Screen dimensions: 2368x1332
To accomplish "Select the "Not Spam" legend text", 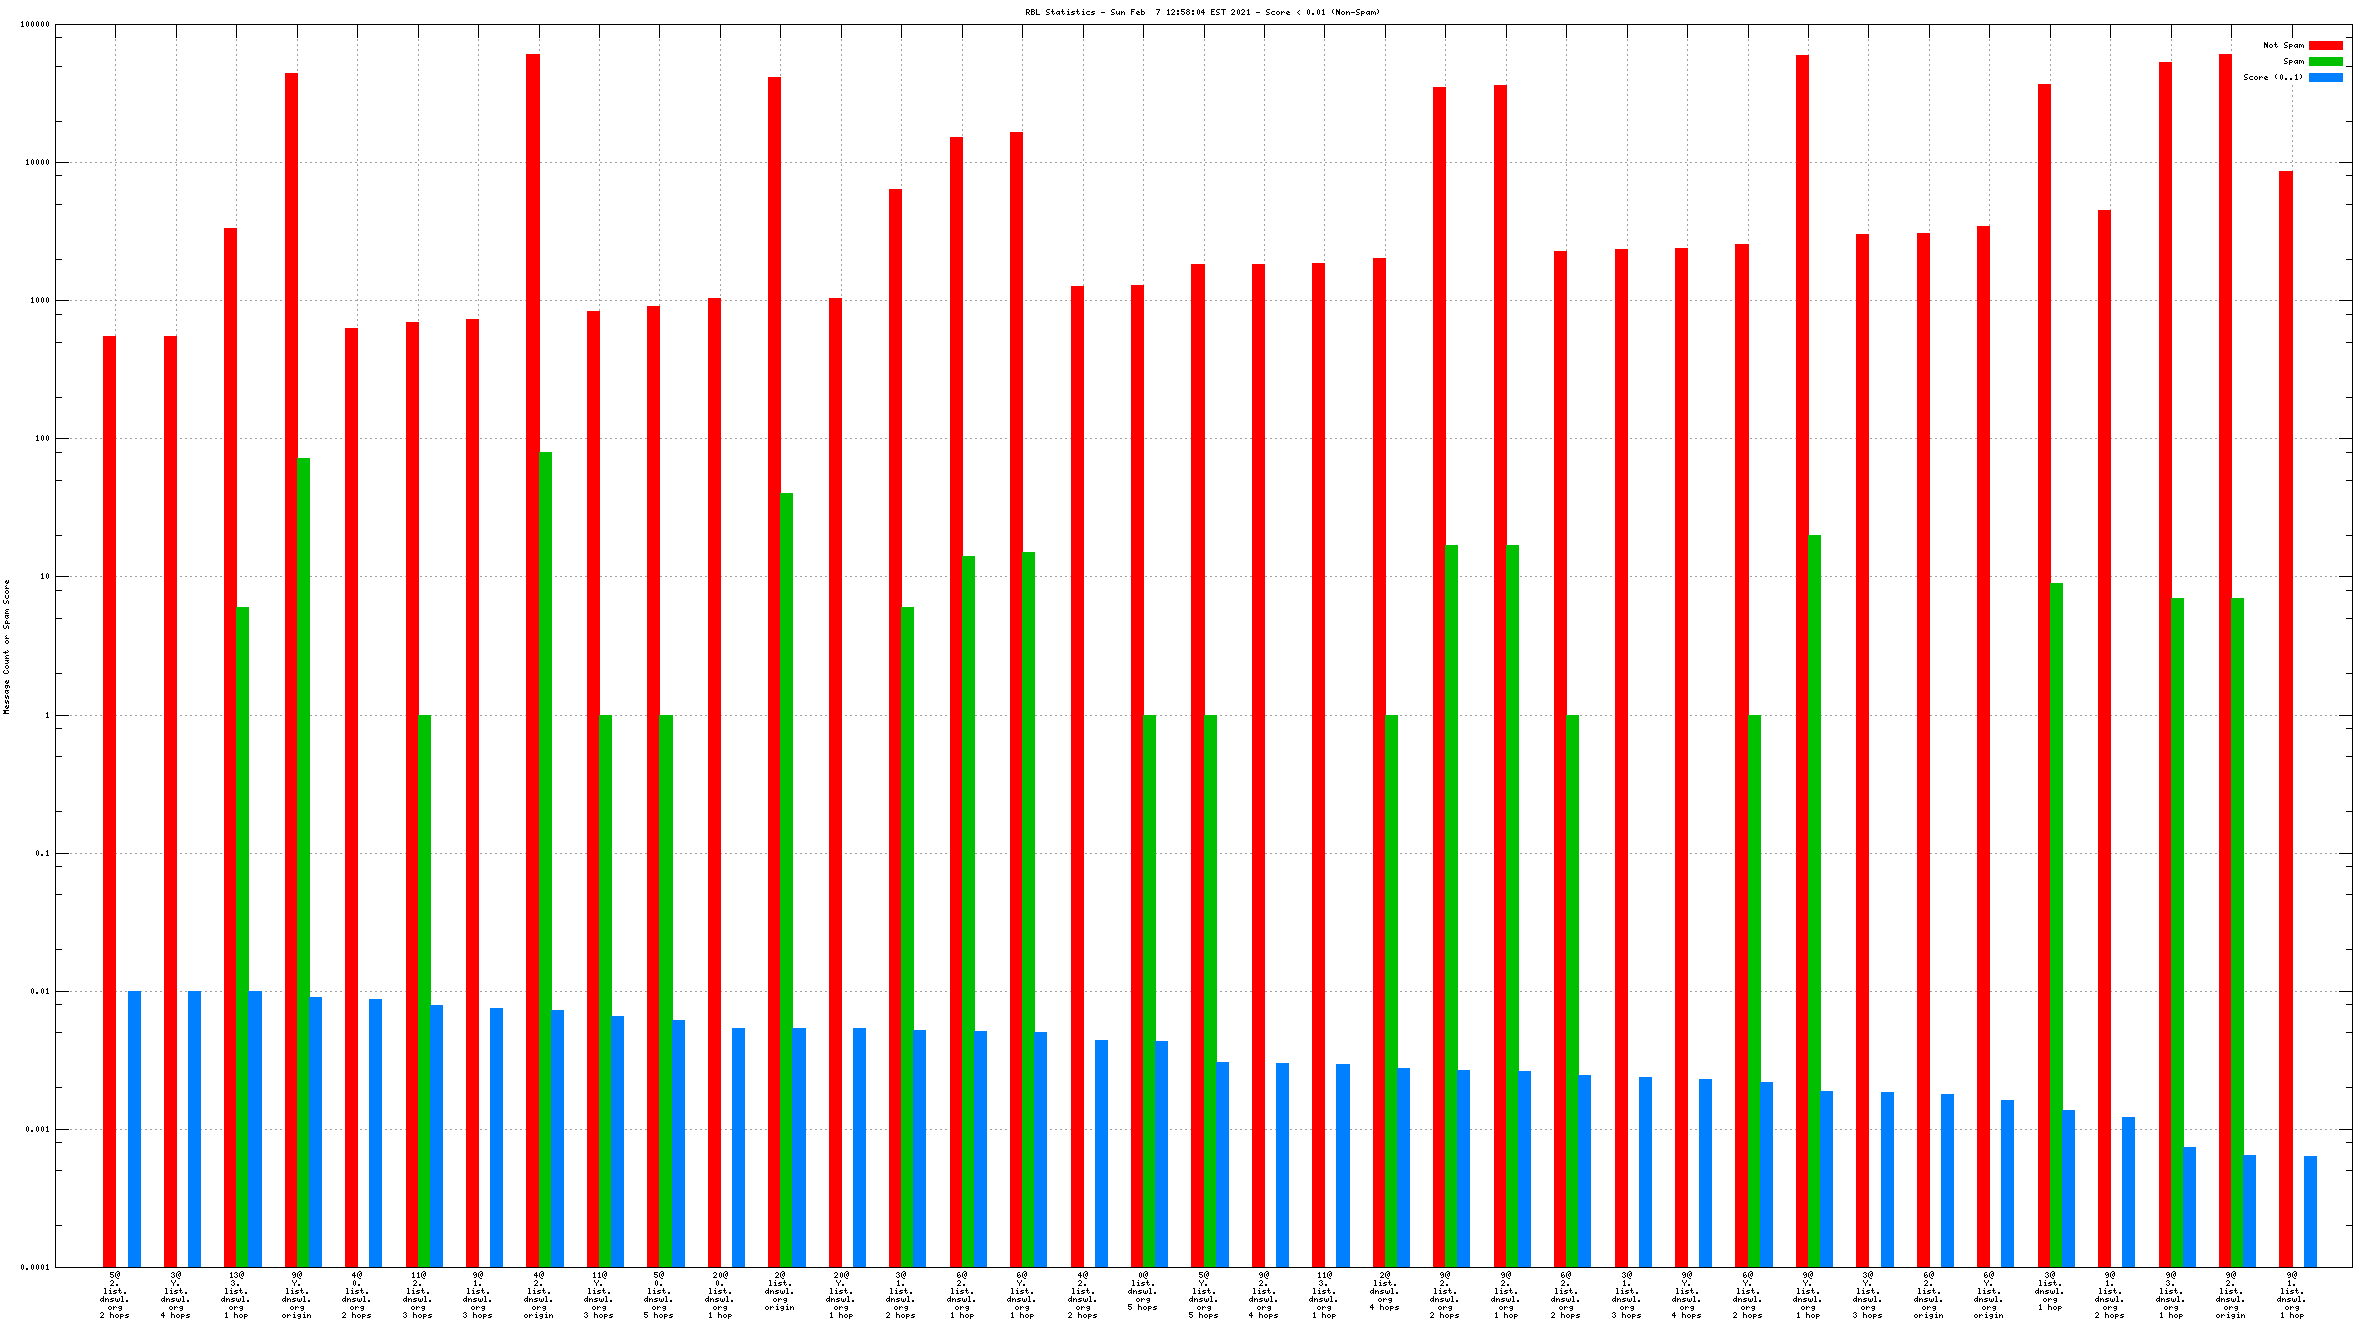I will [x=2283, y=45].
